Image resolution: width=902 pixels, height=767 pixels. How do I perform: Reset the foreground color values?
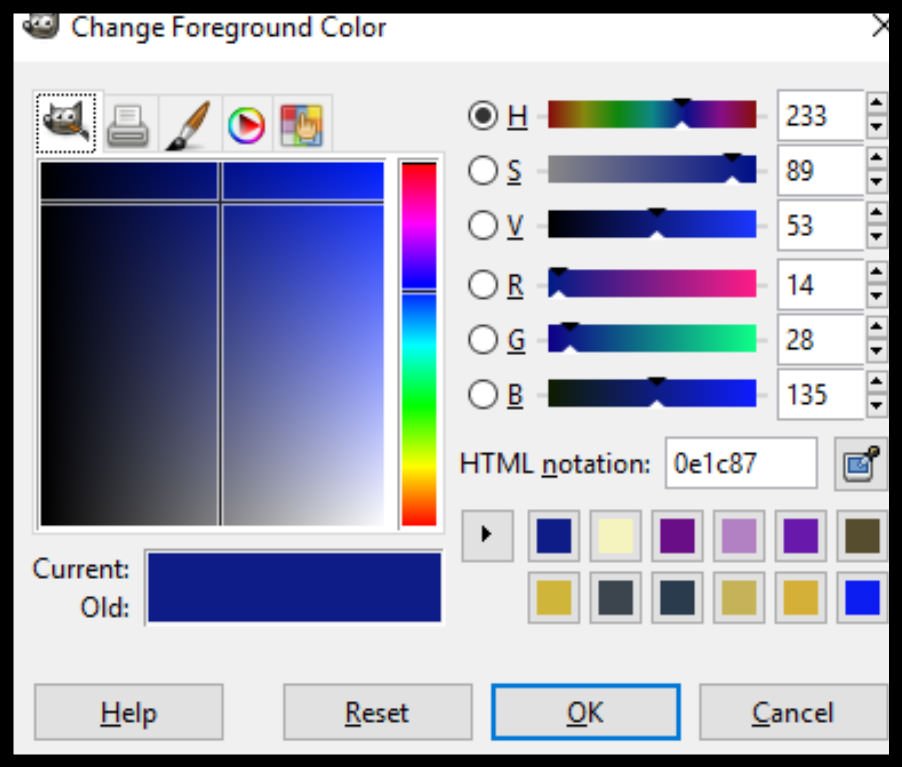tap(377, 712)
